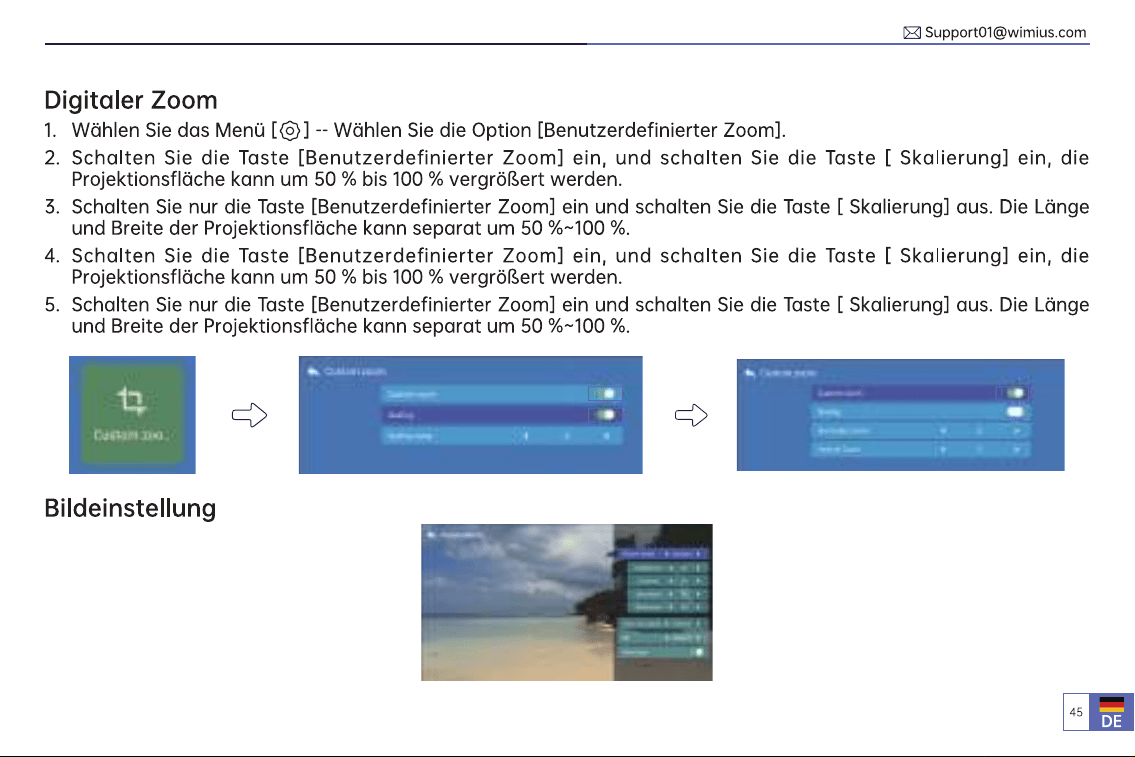Viewport: 1135px width, 757px height.
Task: Select the Scaling row in the middle menu
Action: [501, 415]
